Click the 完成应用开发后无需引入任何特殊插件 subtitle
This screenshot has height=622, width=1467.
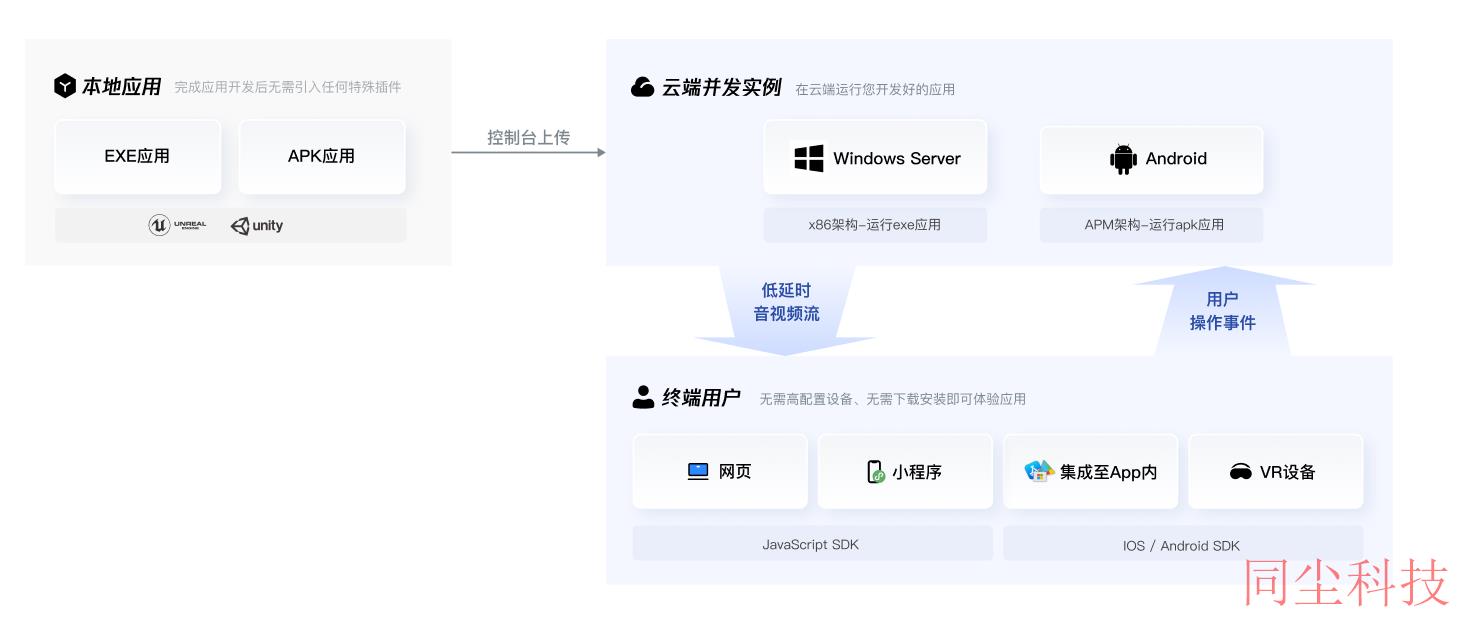(x=288, y=87)
